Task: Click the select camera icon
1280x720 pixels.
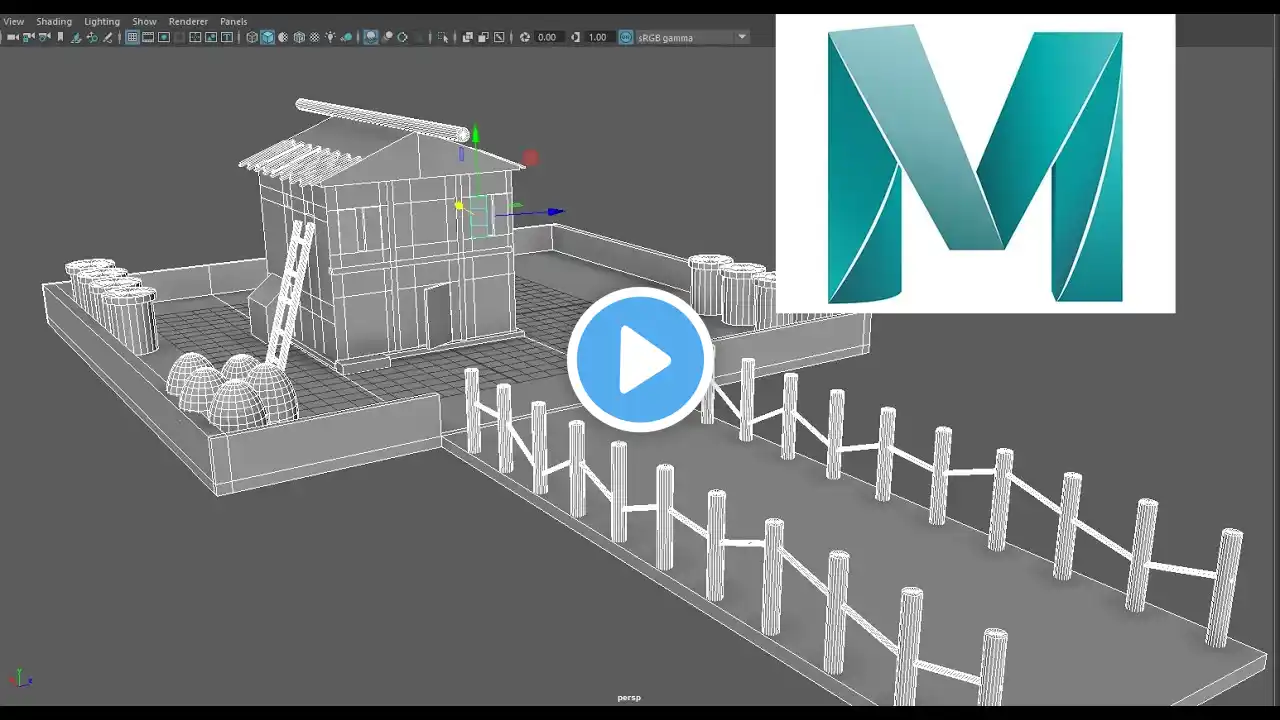Action: click(13, 37)
